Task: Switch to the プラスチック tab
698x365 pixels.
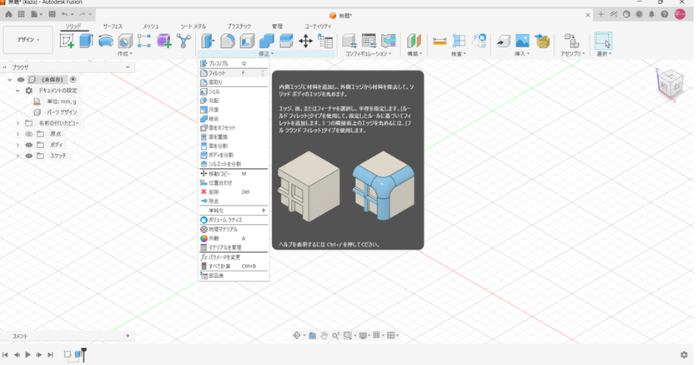Action: [x=239, y=26]
